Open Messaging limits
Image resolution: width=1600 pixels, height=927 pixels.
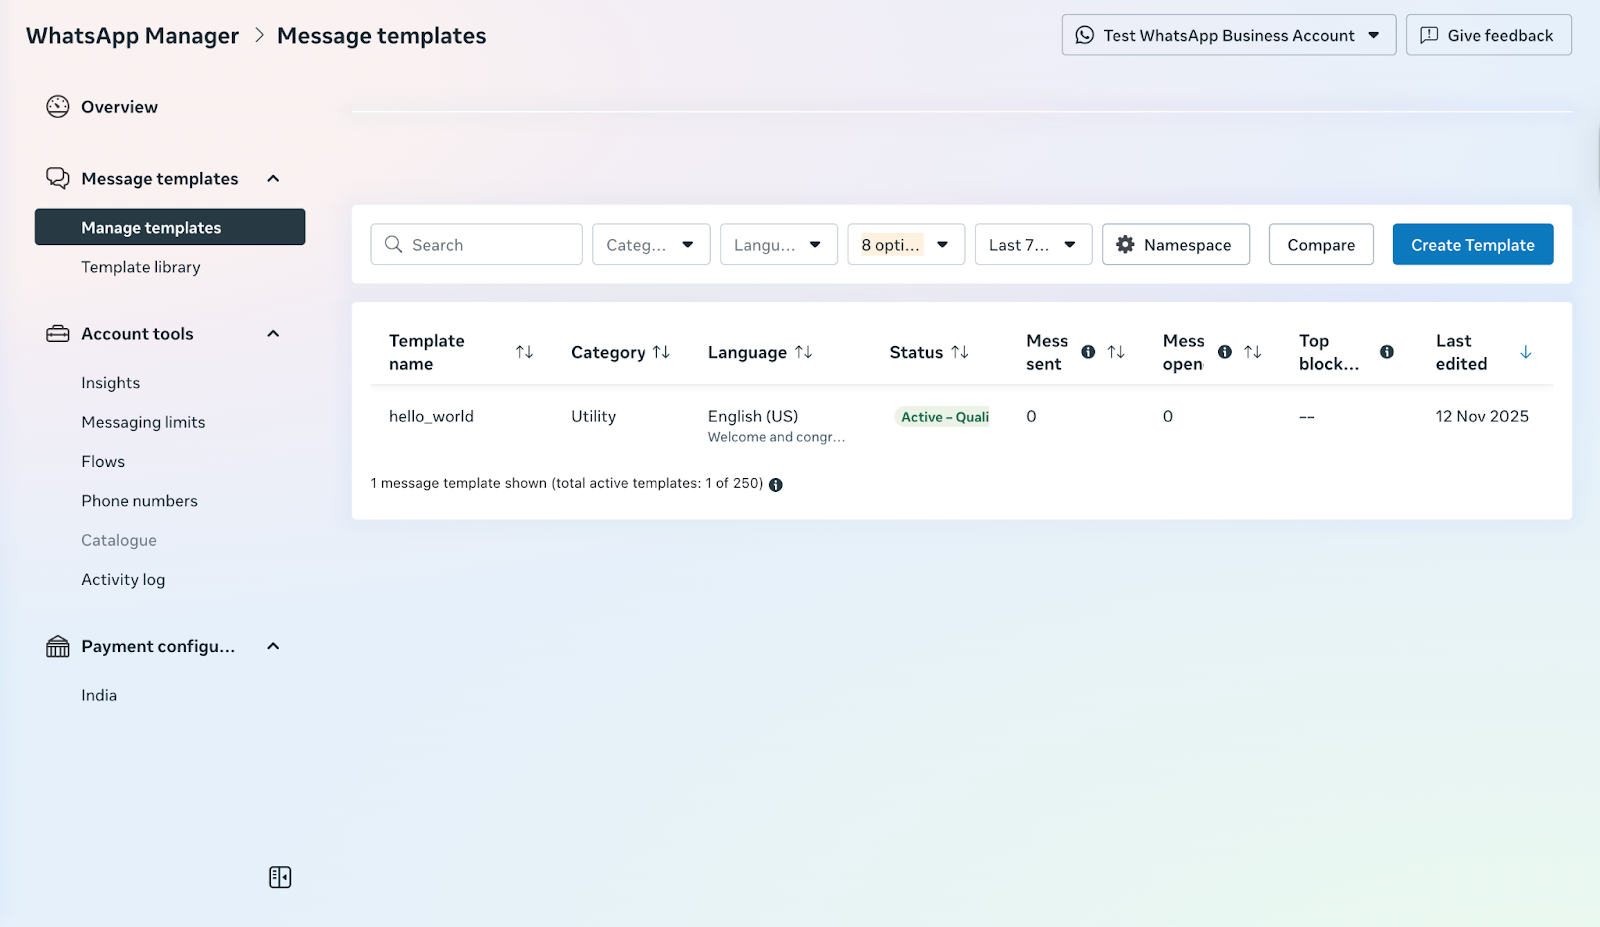tap(143, 422)
